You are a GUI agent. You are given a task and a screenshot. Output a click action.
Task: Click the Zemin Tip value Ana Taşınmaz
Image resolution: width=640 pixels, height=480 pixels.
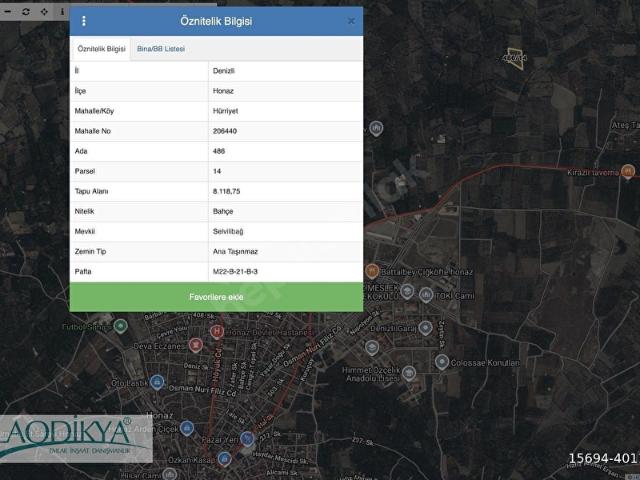(235, 251)
